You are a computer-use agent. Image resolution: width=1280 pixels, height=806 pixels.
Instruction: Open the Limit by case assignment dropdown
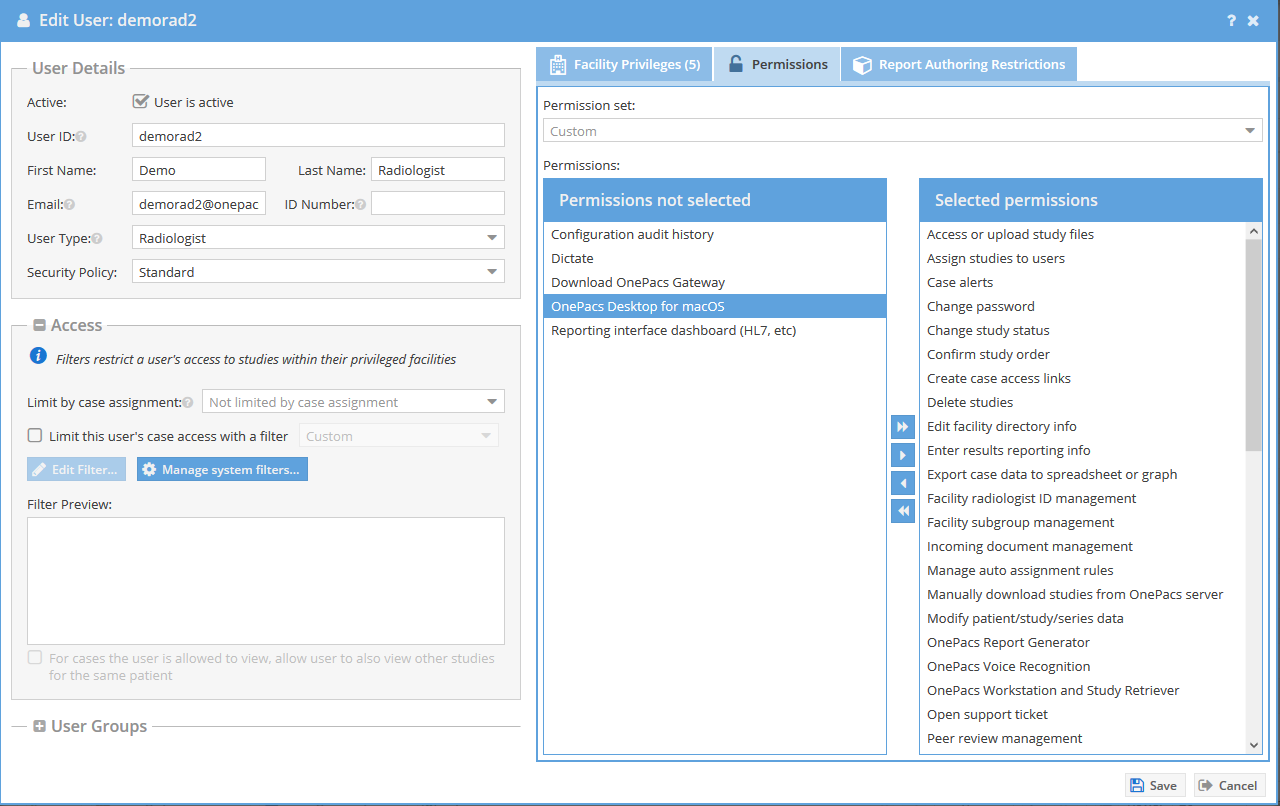[x=353, y=402]
